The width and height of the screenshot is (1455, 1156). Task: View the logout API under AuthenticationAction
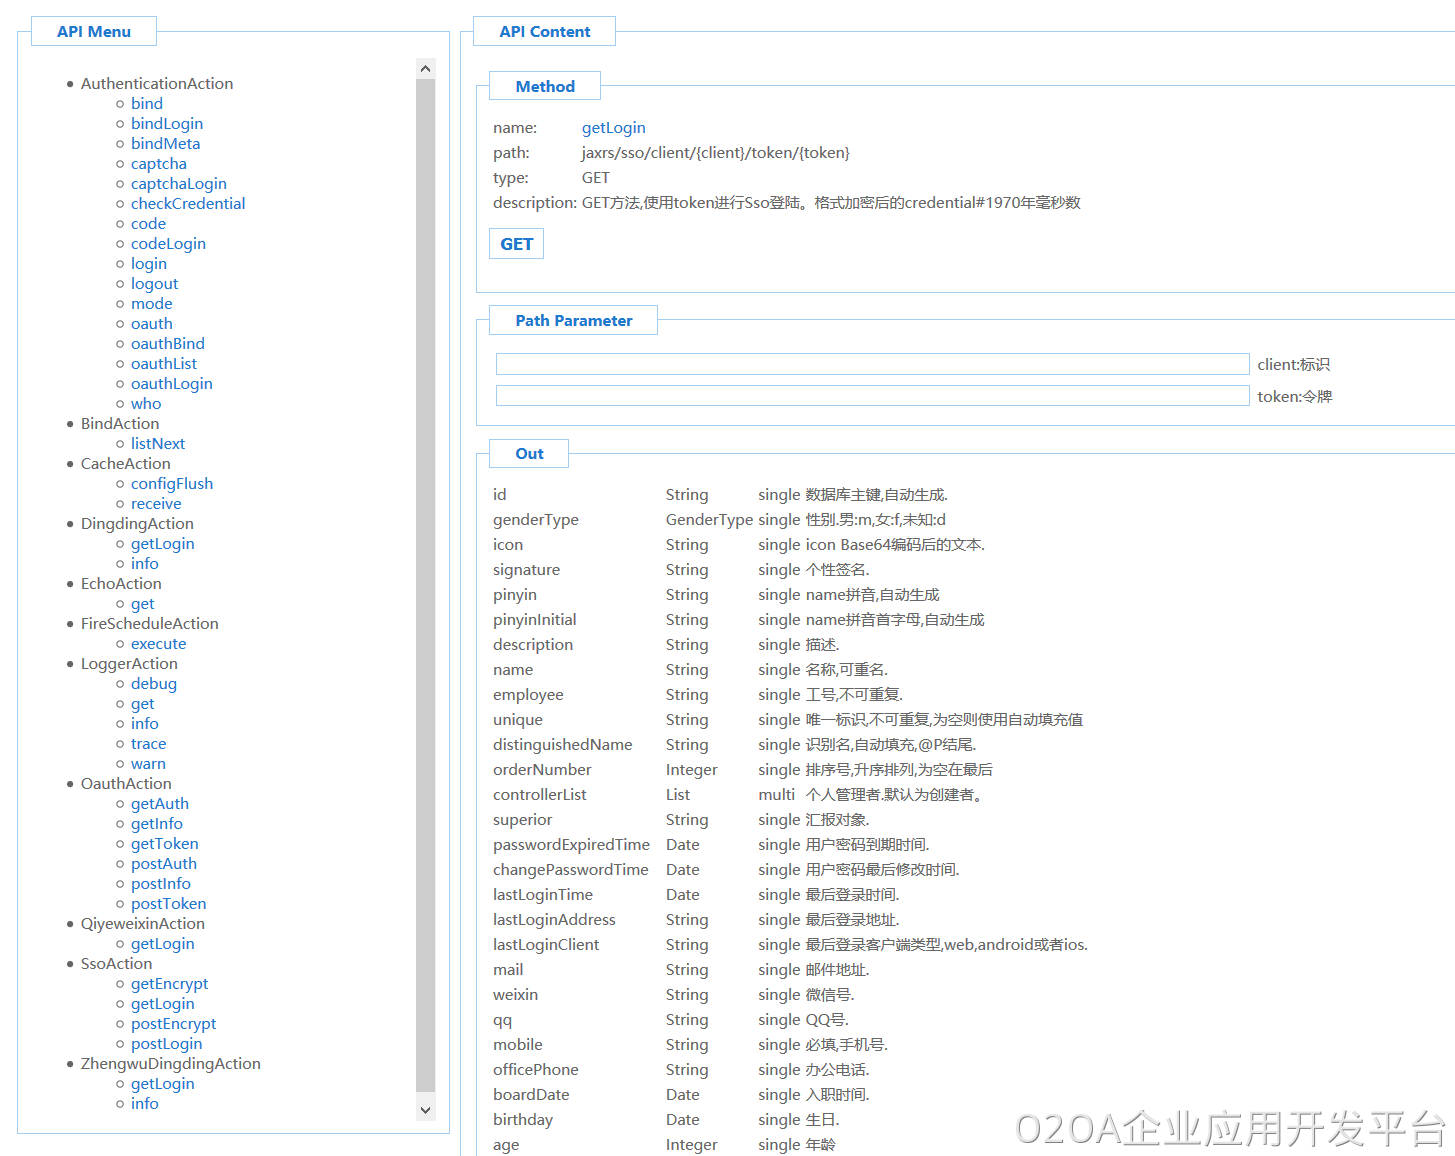pos(154,283)
